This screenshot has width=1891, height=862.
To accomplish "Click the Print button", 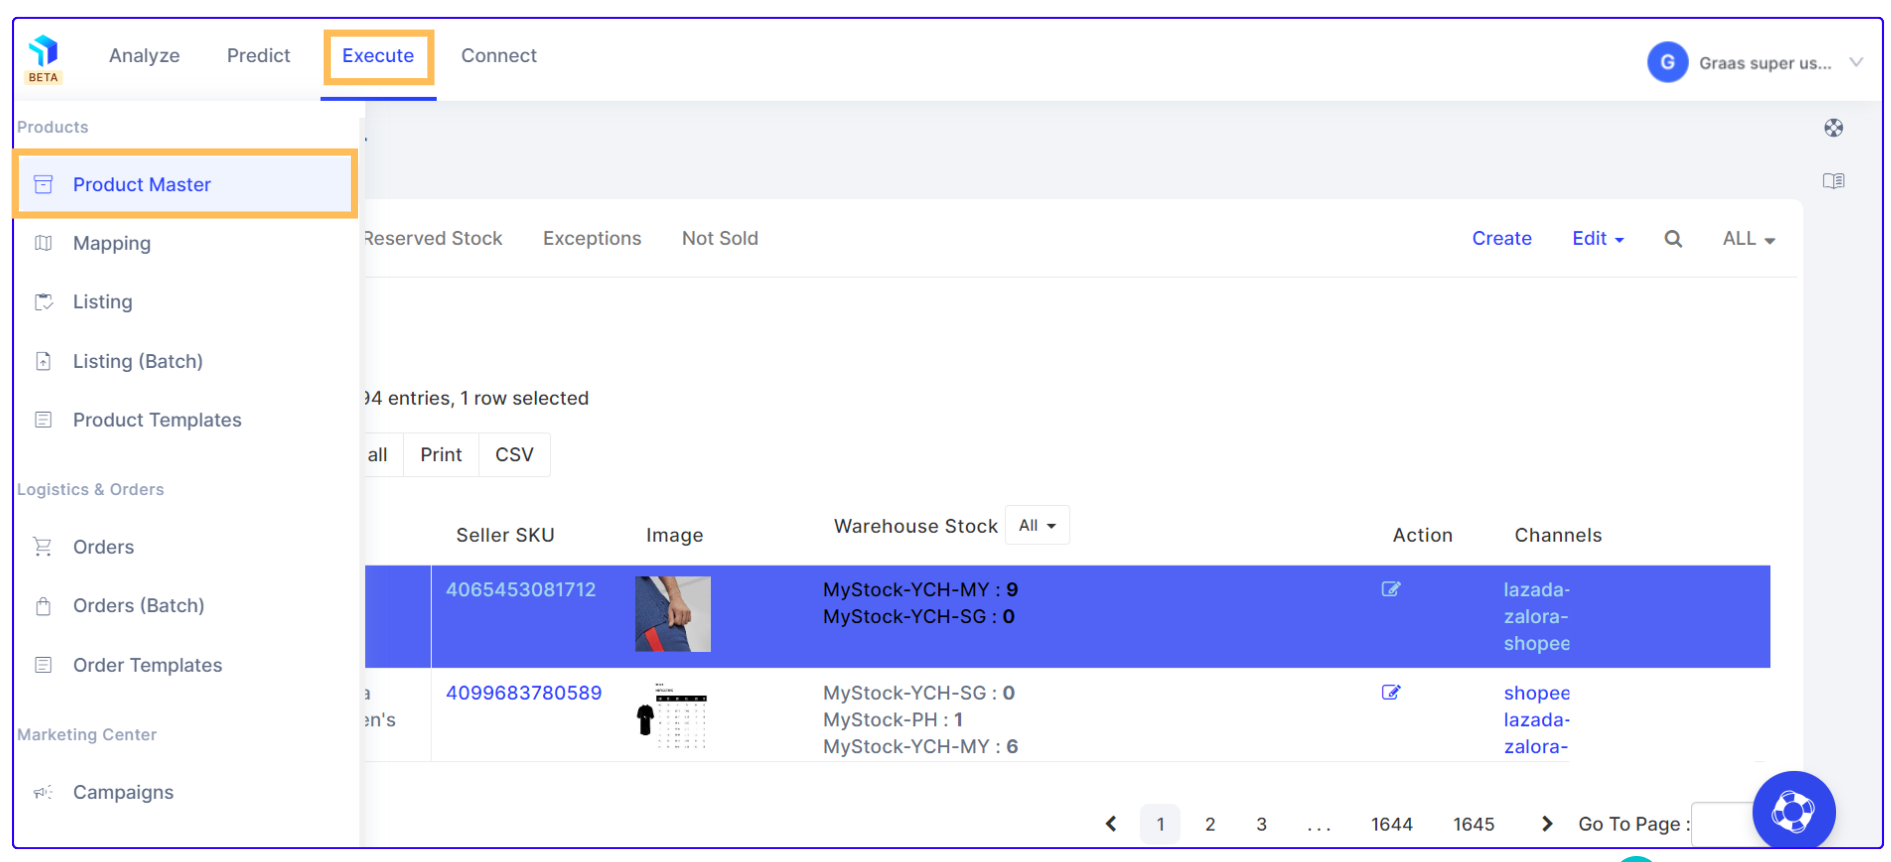I will pos(441,454).
